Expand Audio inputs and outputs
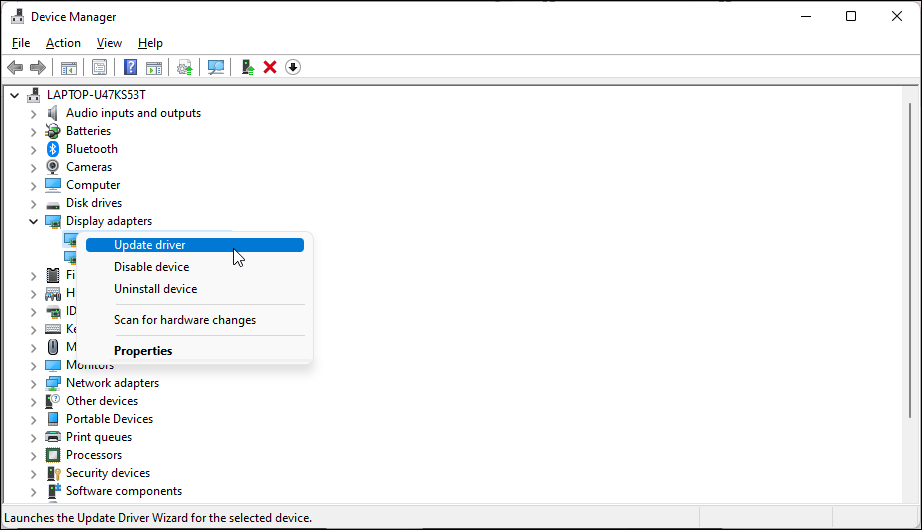 coord(34,114)
